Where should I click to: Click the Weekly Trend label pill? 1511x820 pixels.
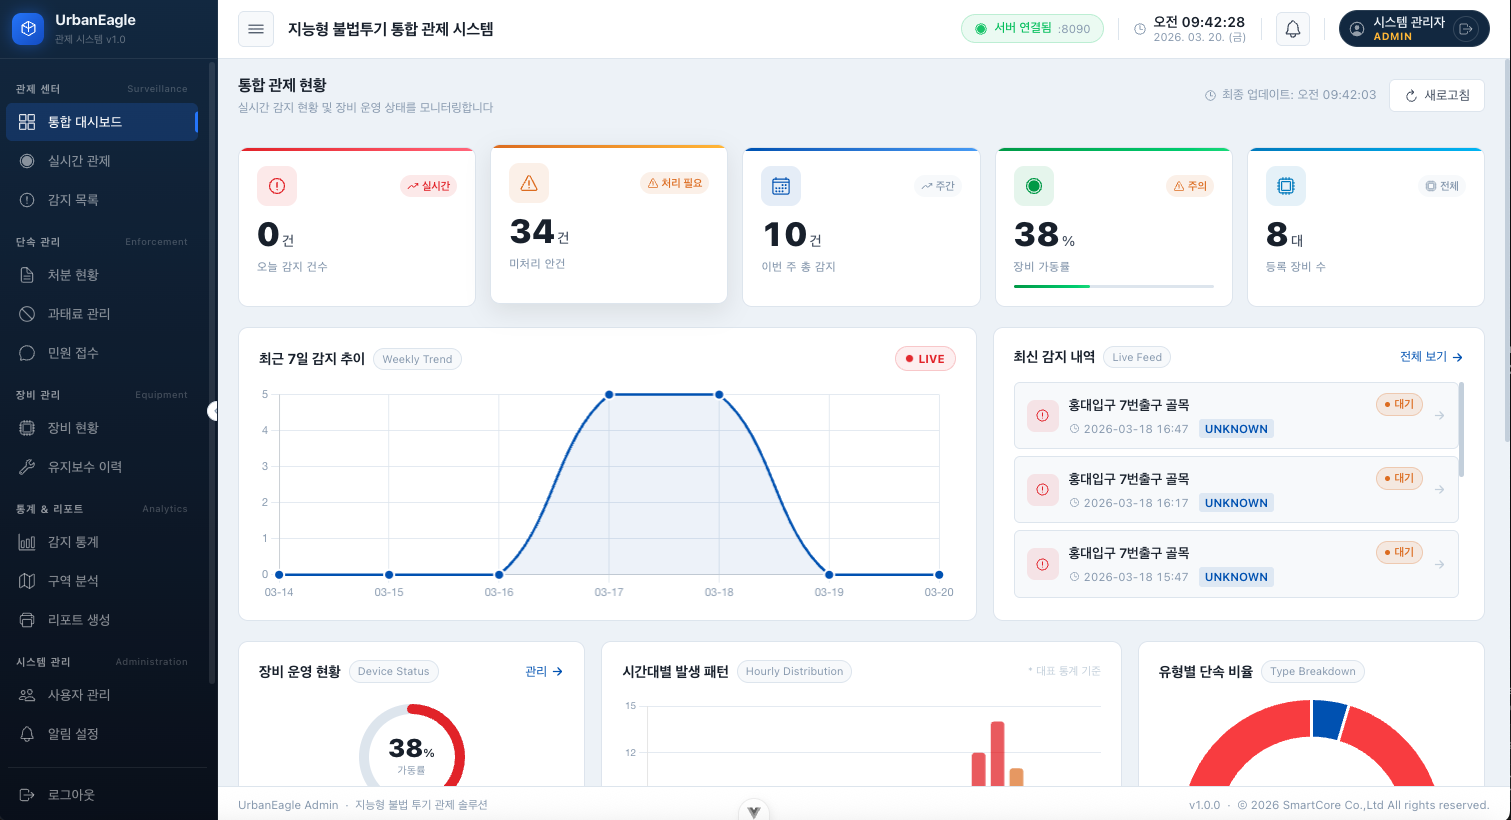417,359
